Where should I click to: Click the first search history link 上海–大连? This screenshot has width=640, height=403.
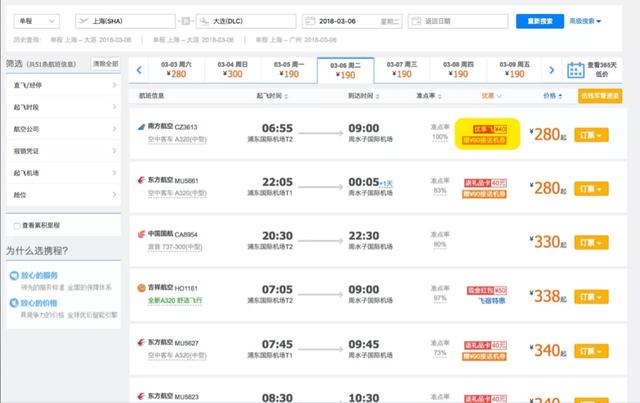click(x=91, y=40)
